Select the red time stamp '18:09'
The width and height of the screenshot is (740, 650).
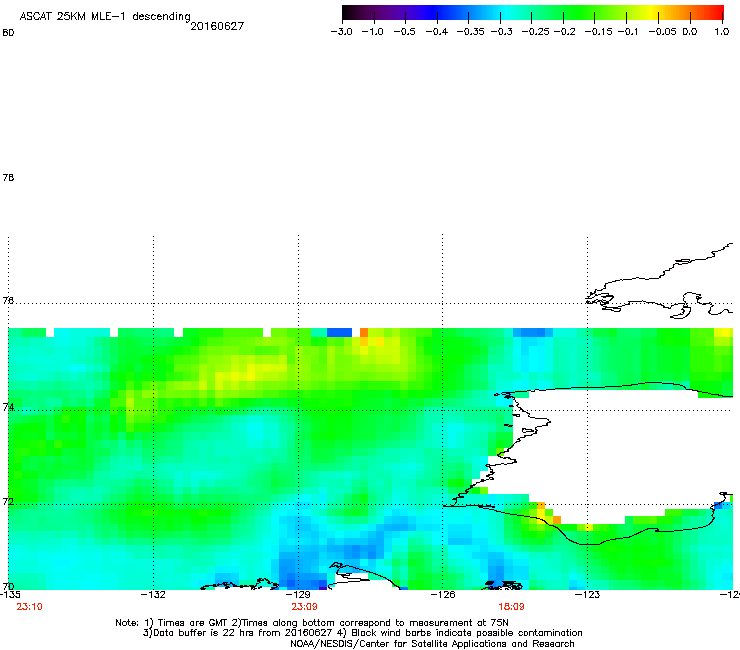click(x=512, y=607)
